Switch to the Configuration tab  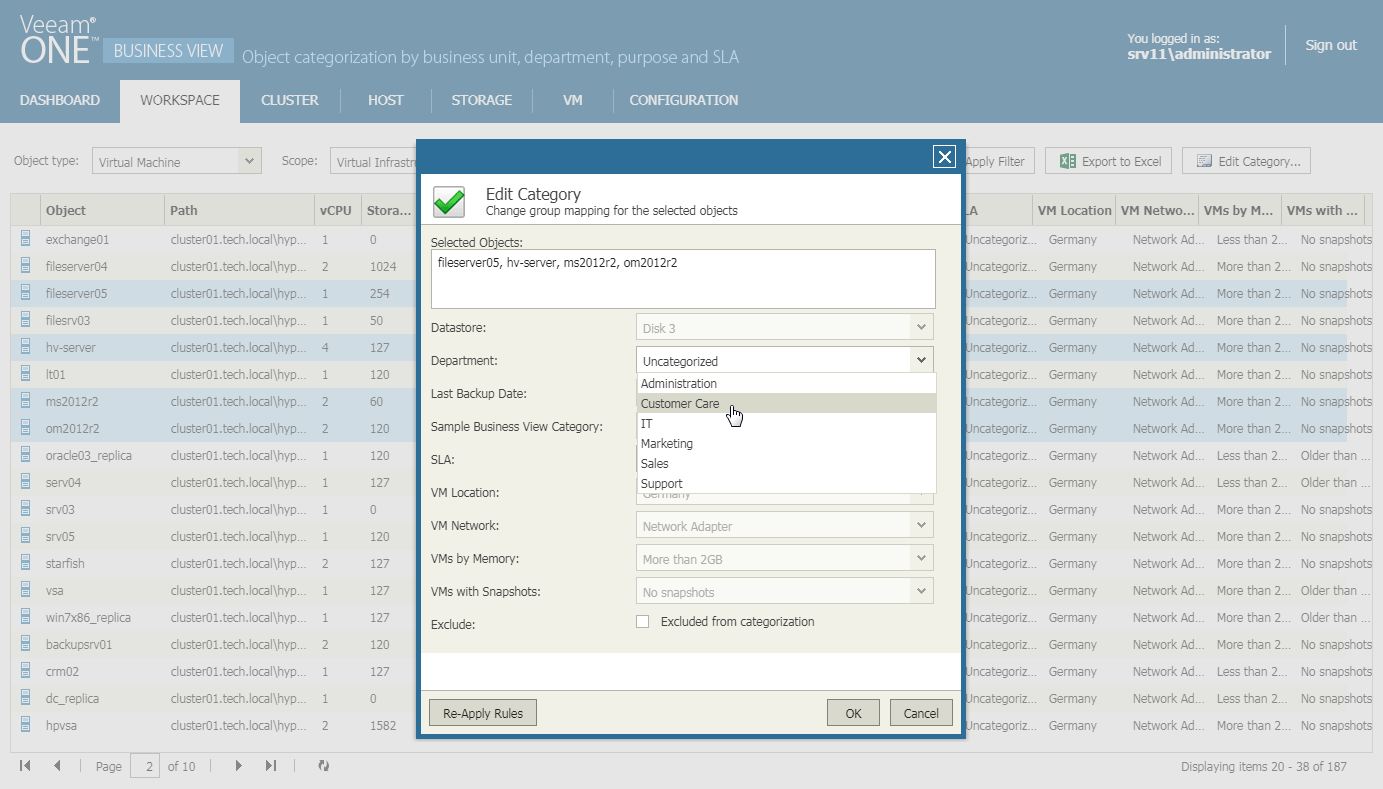684,101
